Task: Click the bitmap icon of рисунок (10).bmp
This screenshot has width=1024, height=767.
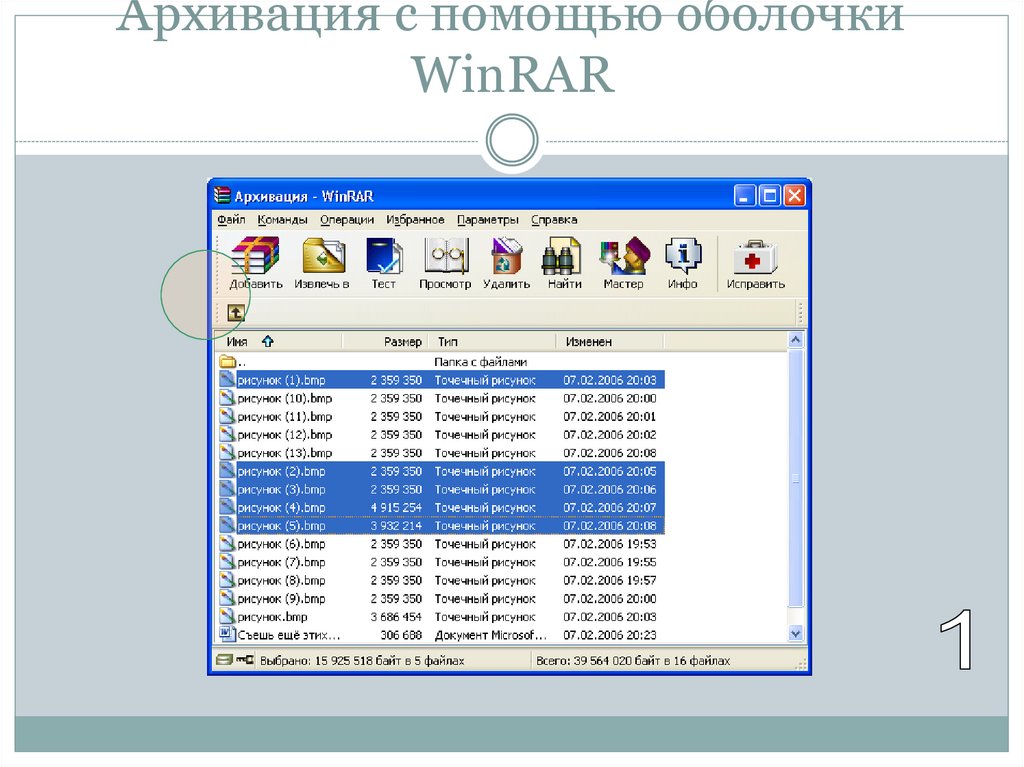Action: pyautogui.click(x=227, y=398)
